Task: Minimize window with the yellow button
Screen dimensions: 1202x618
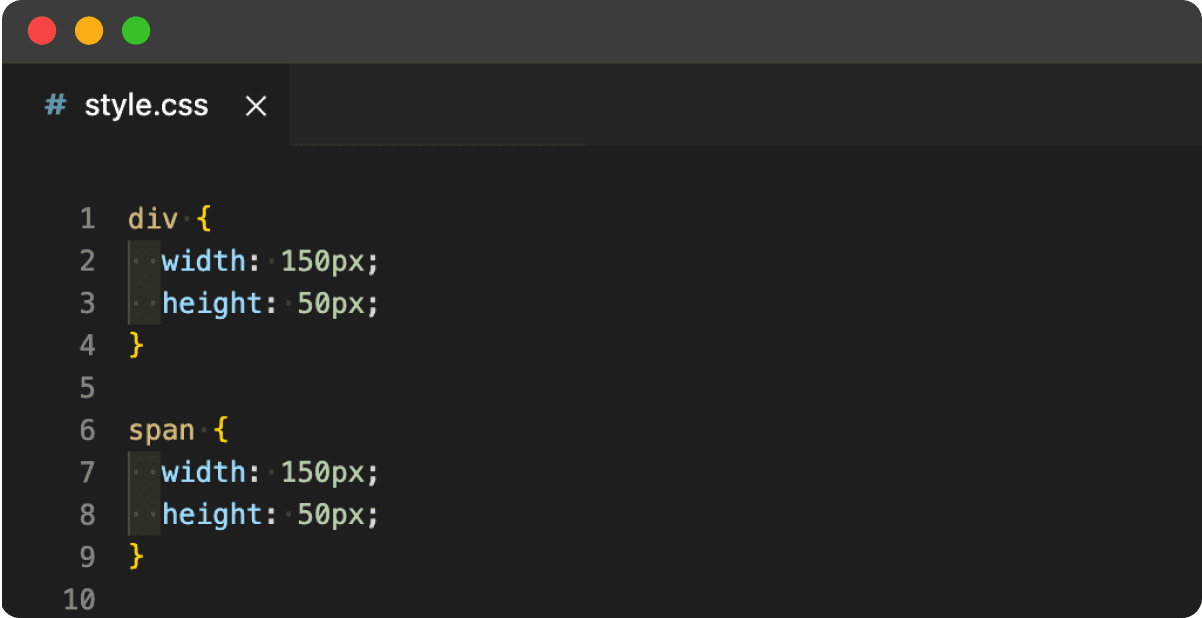Action: (x=89, y=31)
